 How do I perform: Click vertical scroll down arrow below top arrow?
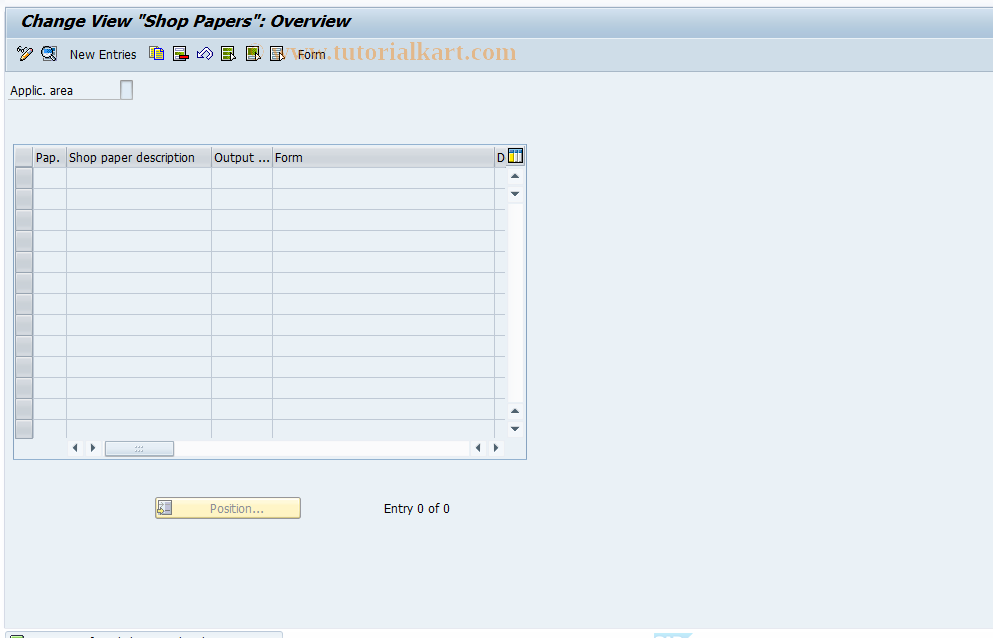515,194
